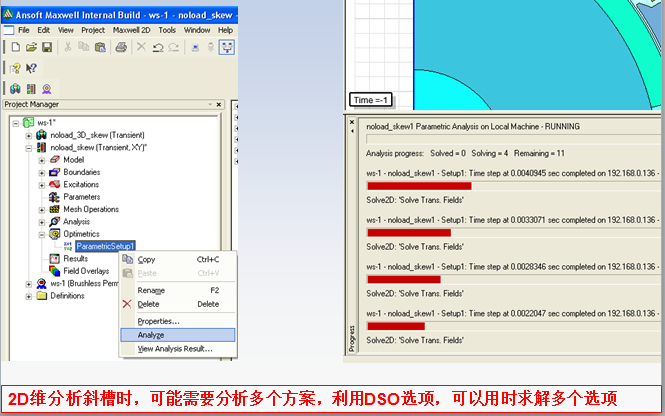Click the 0.0033071 sec progress bar
This screenshot has height=416, width=665.
[x=514, y=232]
